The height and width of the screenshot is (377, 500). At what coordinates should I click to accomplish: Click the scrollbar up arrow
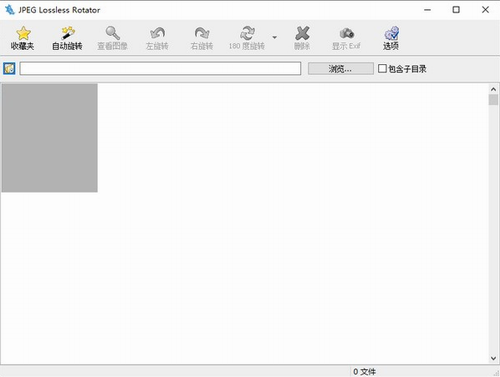(x=493, y=89)
